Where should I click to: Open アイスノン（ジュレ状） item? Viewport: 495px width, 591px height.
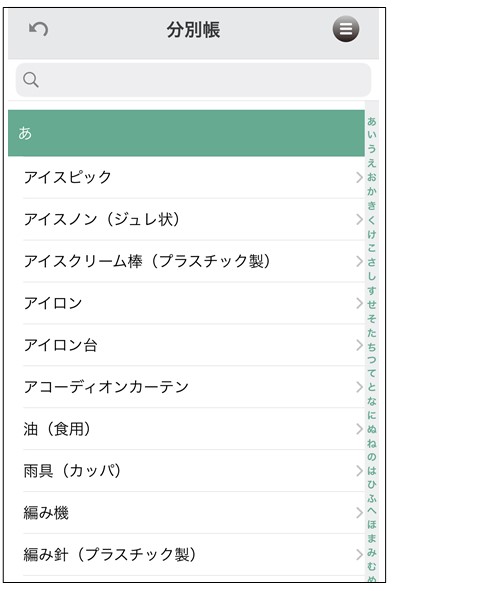[186, 219]
